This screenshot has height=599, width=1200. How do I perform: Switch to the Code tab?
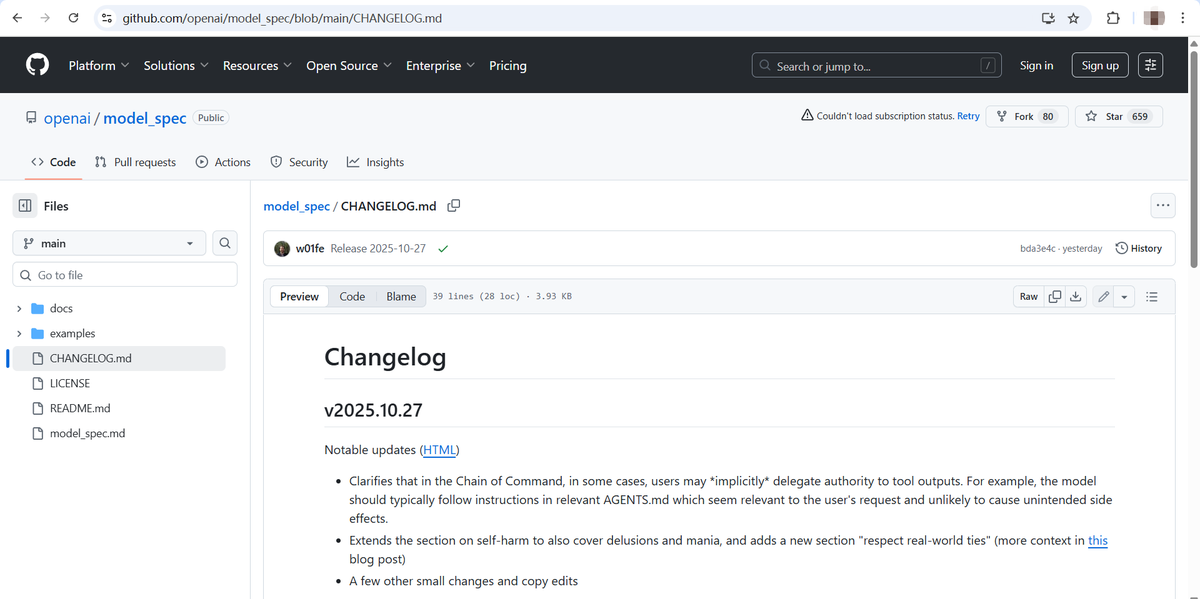click(53, 162)
